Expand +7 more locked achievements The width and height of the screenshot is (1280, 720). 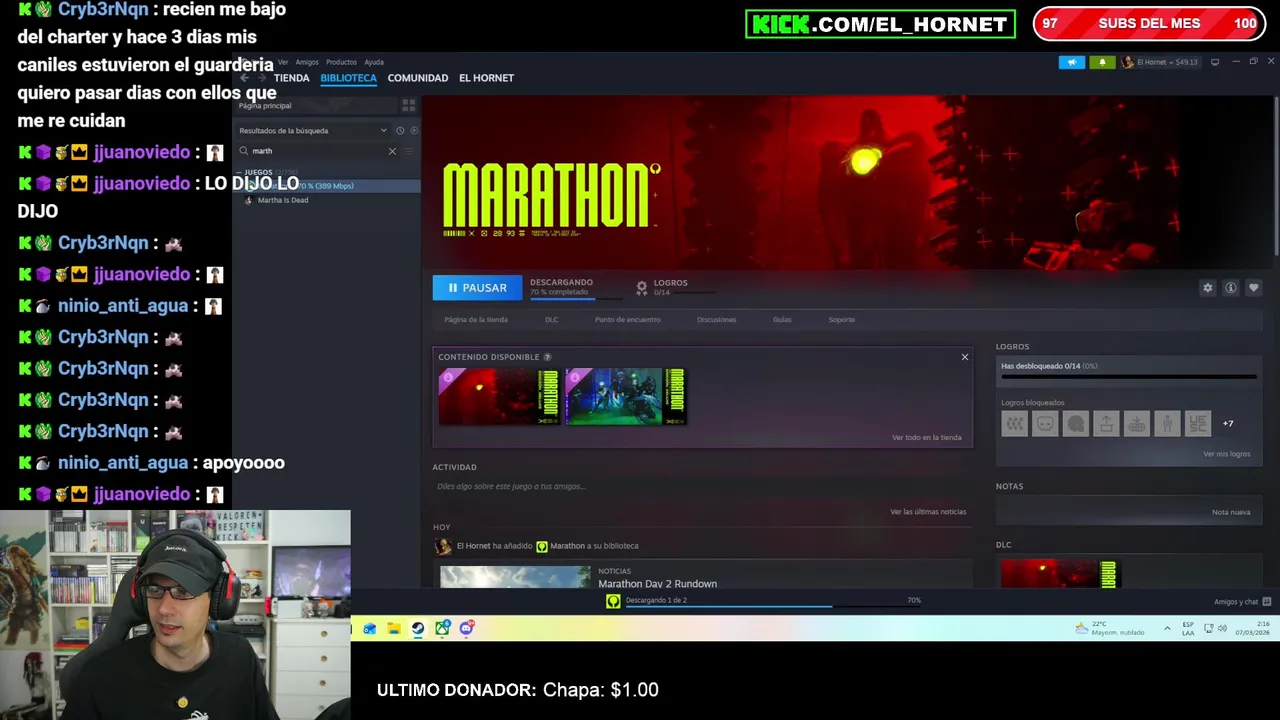click(1228, 424)
